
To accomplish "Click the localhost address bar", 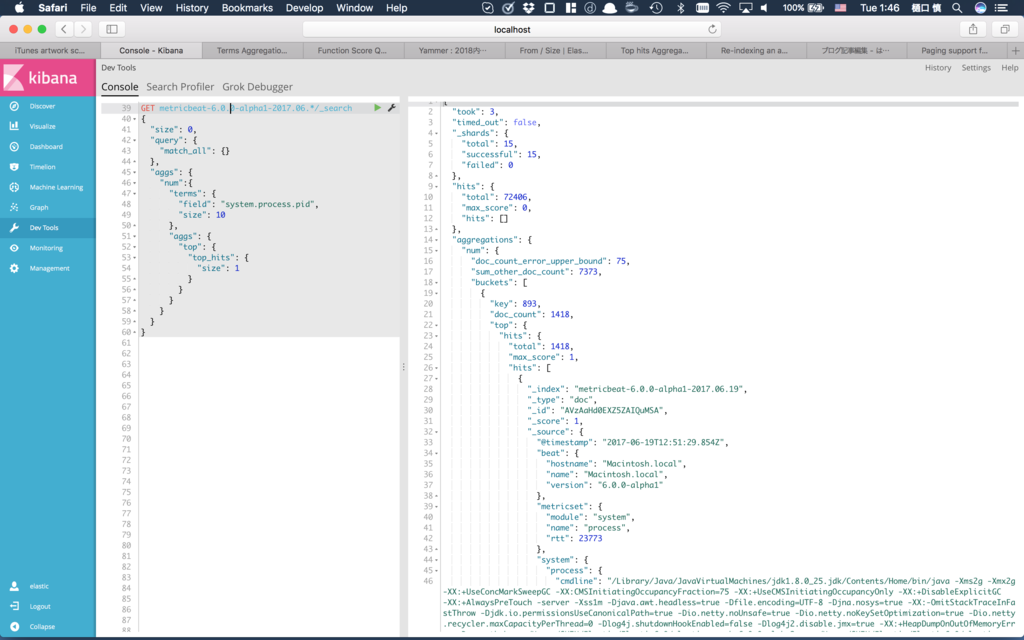I will pos(512,29).
